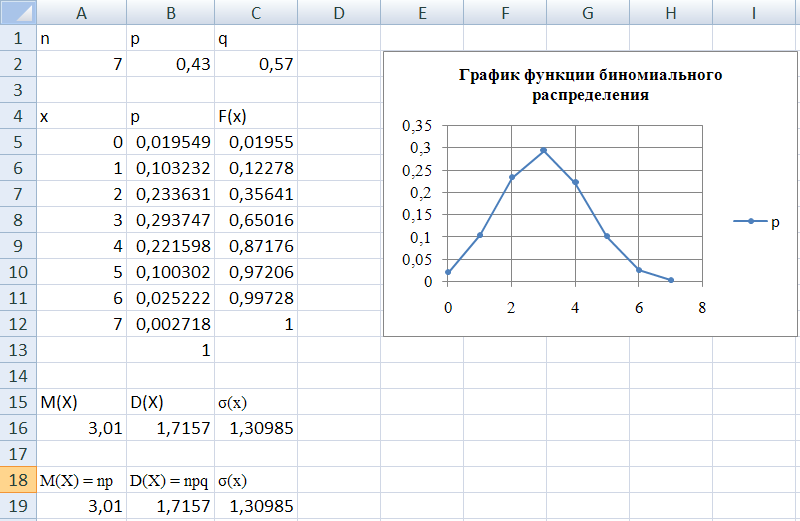The height and width of the screenshot is (521, 800).
Task: Click cell C1 label 'q'
Action: point(256,38)
